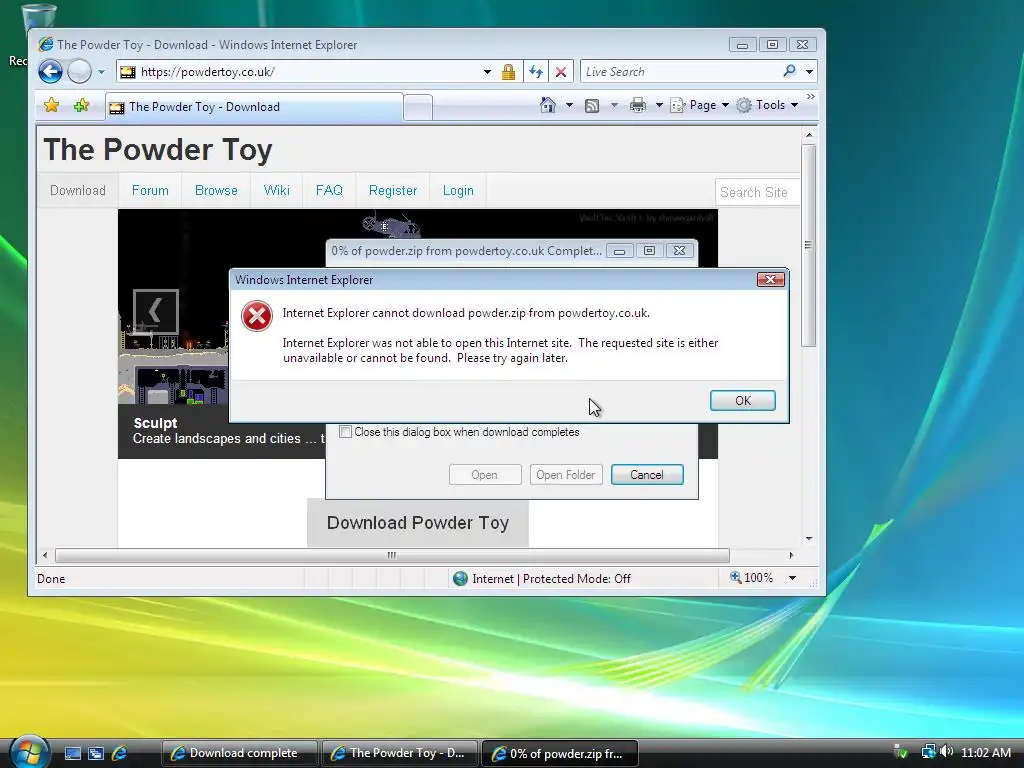Click Show Desktop quick launch icon
Viewport: 1024px width, 768px height.
(72, 754)
